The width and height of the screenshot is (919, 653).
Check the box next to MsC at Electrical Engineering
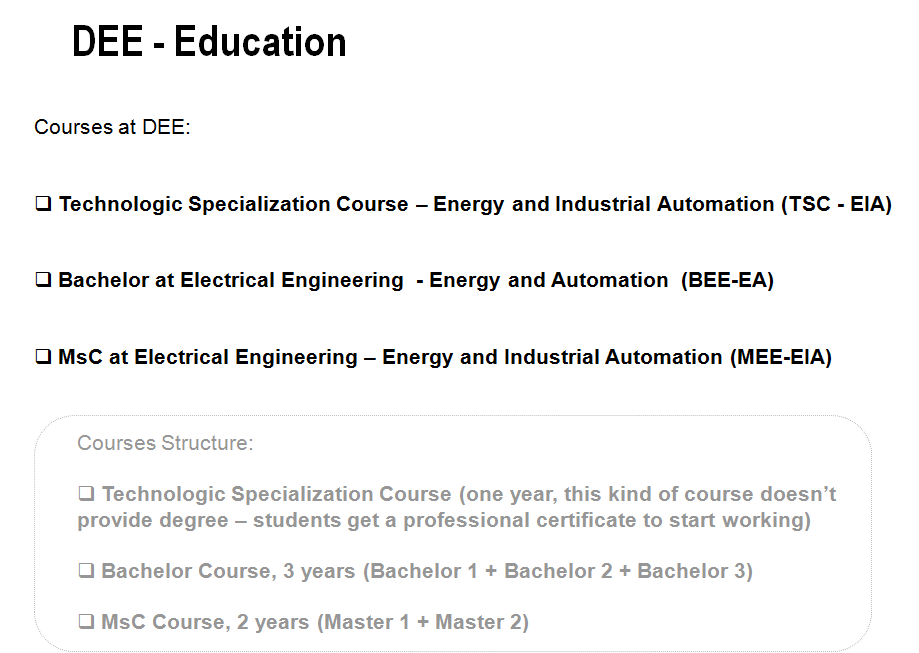click(43, 357)
